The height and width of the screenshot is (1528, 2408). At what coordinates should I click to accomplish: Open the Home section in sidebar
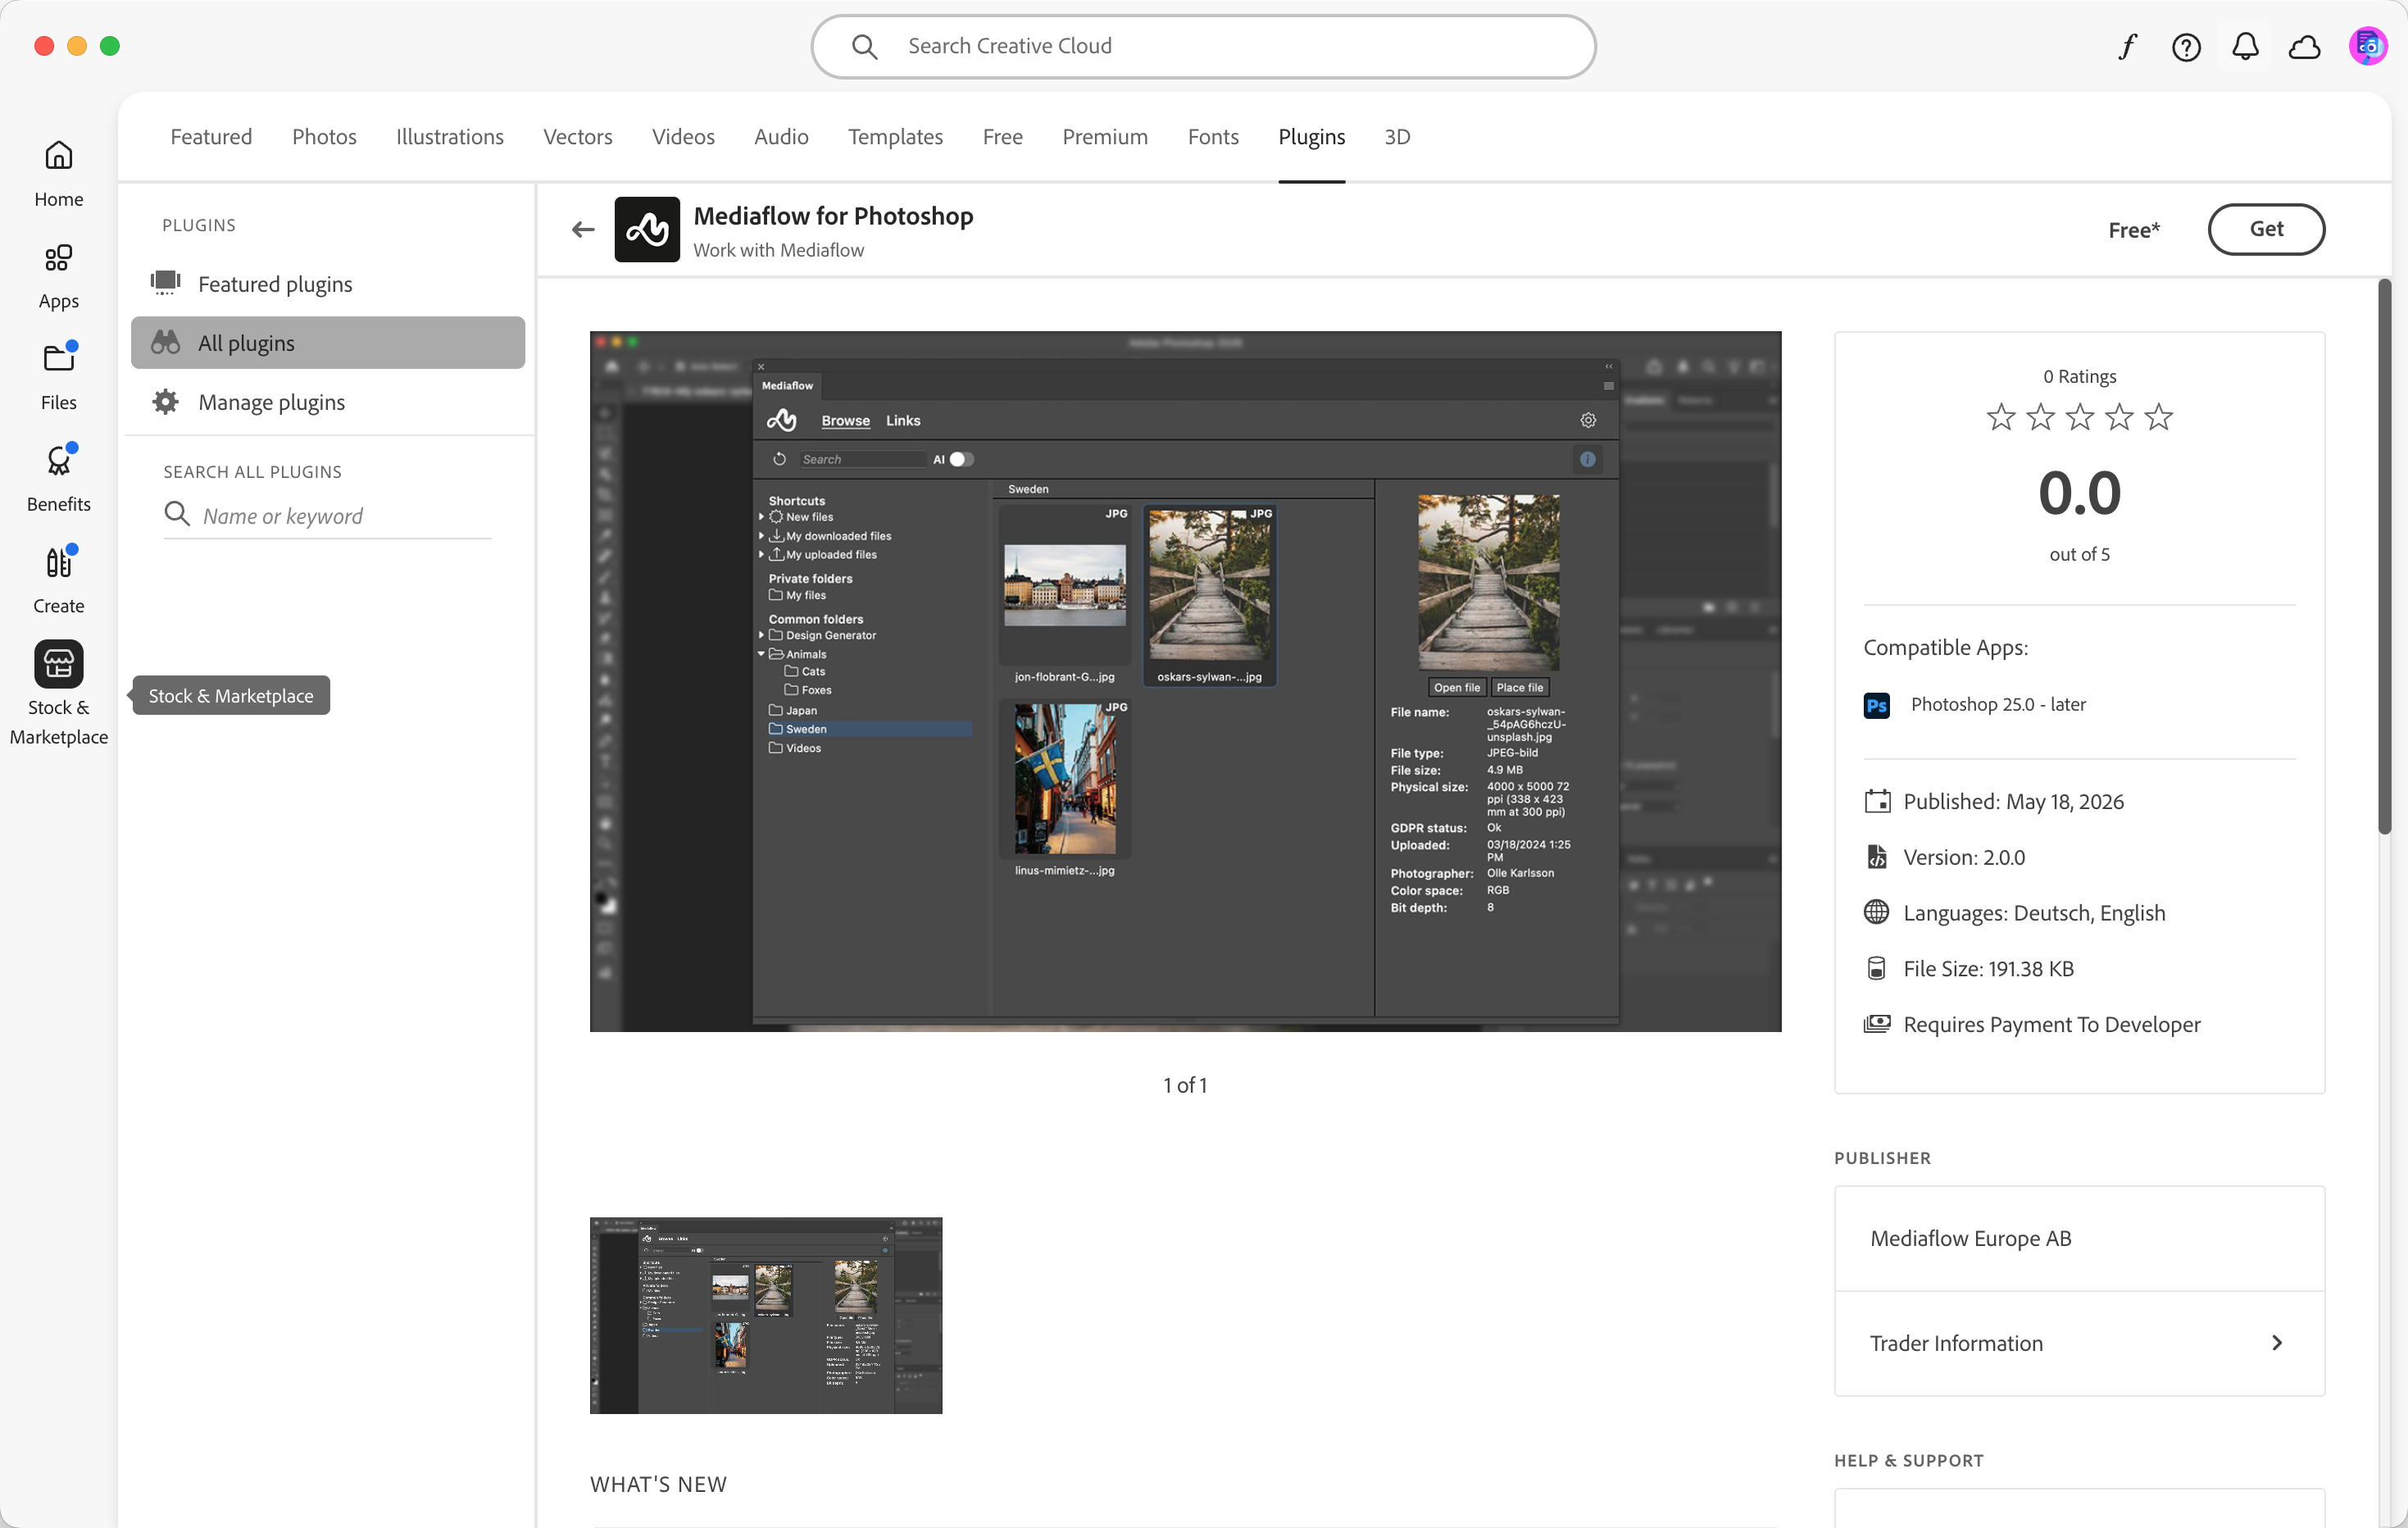click(58, 173)
